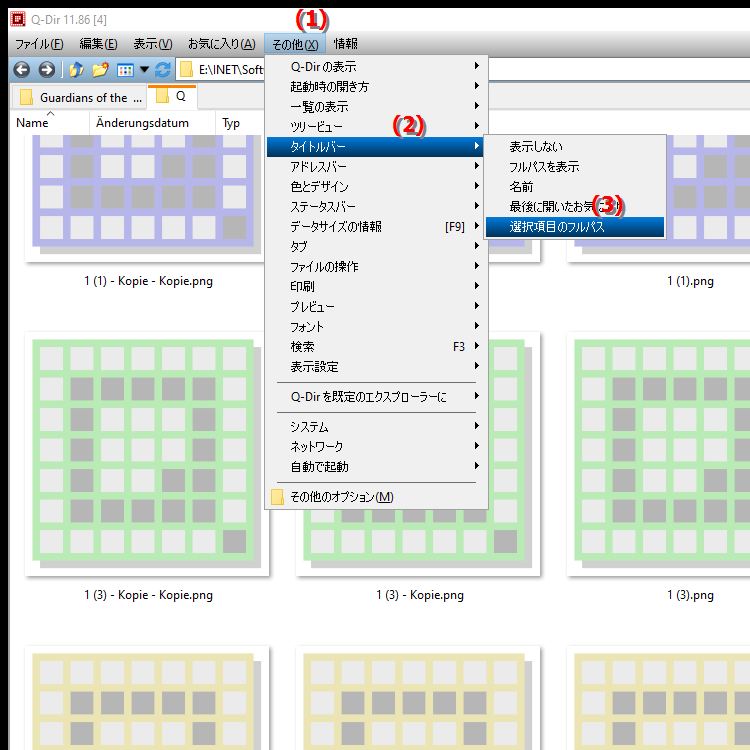Select the green thumbnail of 1 (3).png

point(660,454)
